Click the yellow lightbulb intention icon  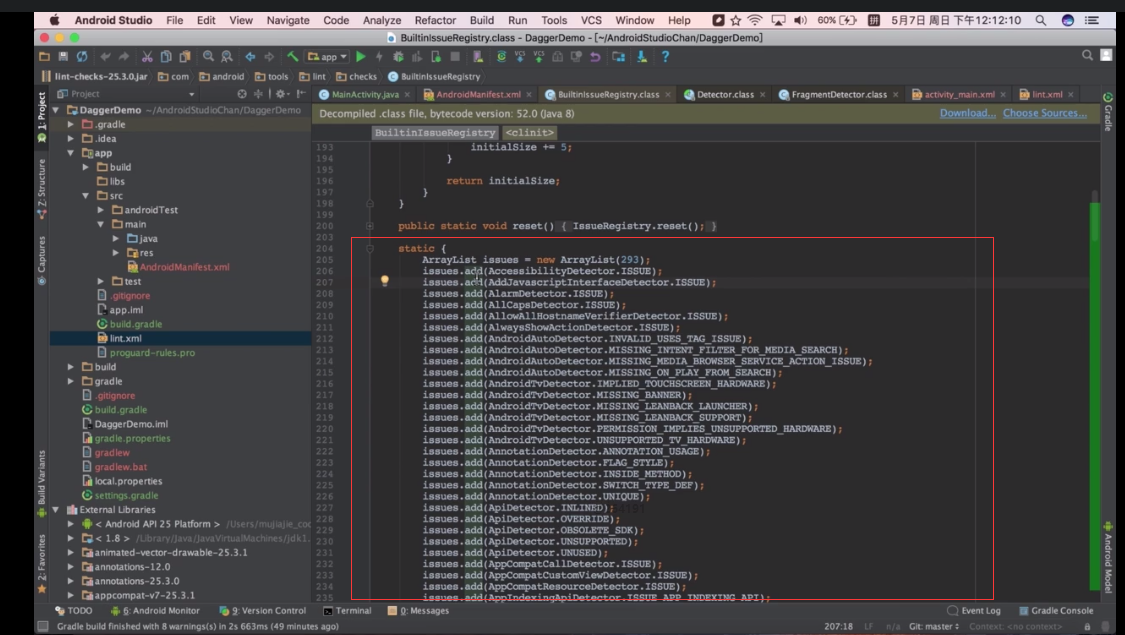385,281
